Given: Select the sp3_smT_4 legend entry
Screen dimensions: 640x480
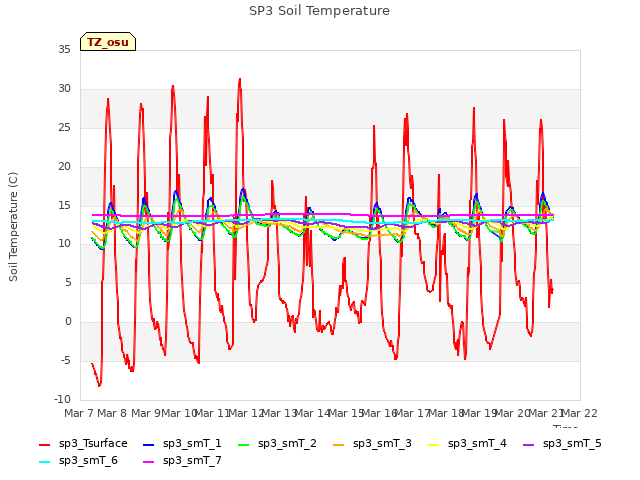Looking at the screenshot, I should pyautogui.click(x=467, y=443).
